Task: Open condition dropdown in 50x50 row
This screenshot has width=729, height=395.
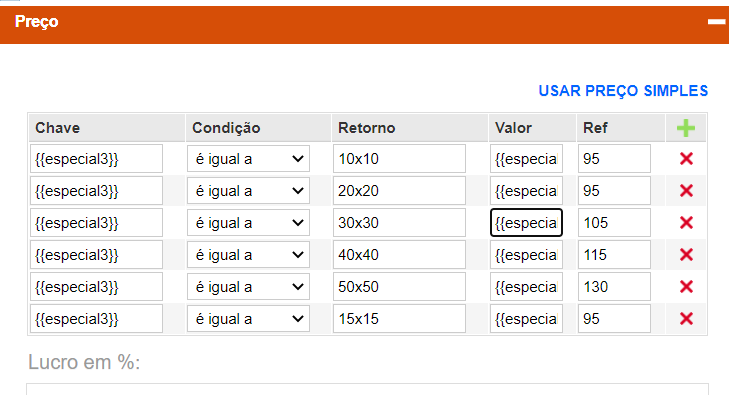Action: 248,287
